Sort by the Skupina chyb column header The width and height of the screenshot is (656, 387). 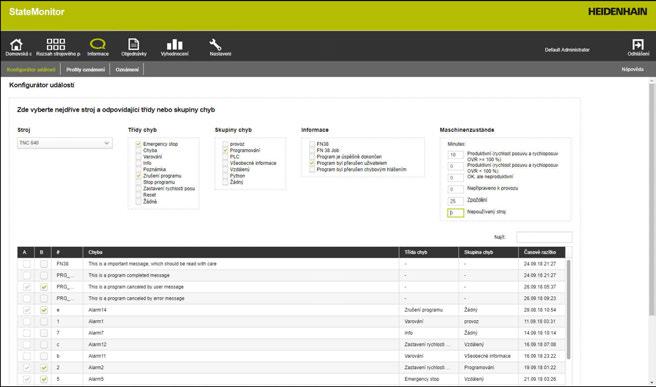pos(488,252)
